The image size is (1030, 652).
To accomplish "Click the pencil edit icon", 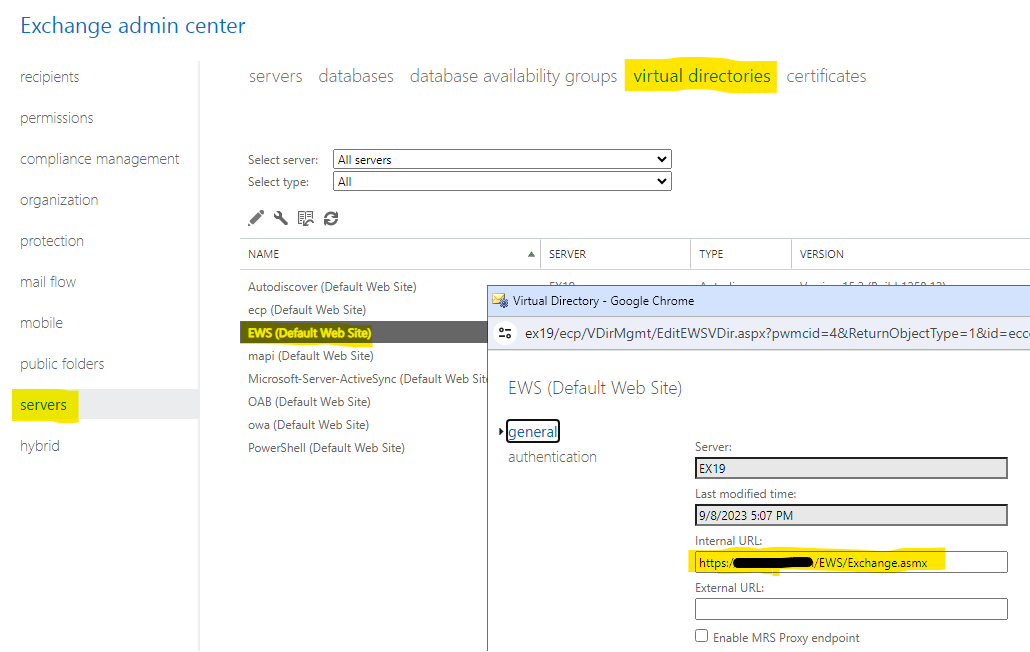I will [256, 218].
